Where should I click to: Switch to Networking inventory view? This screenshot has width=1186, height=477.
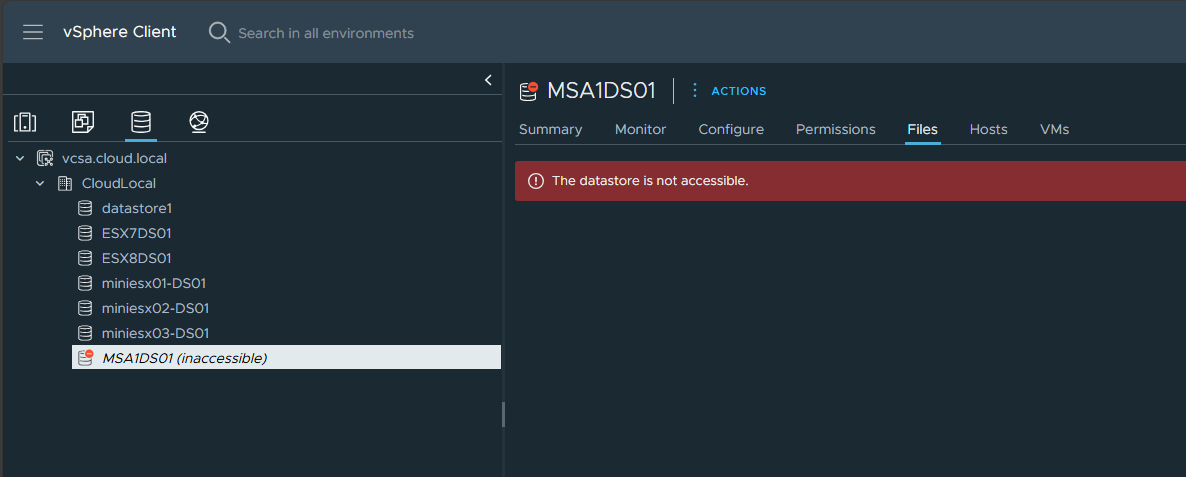[199, 122]
